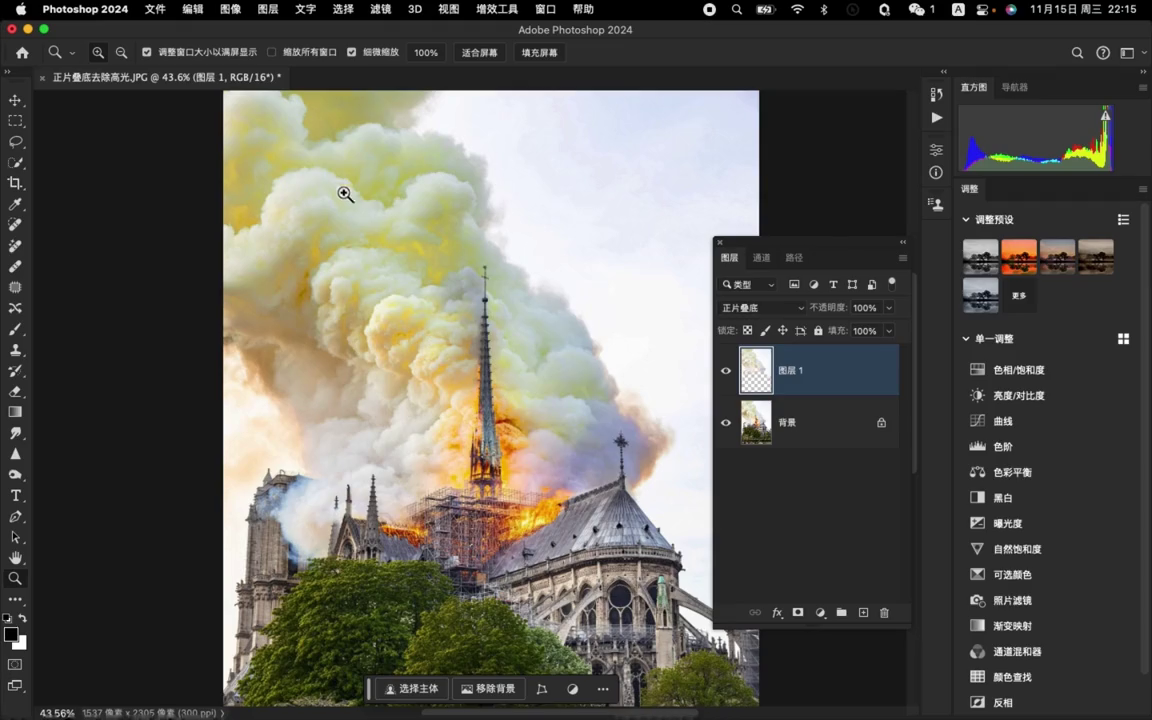Select the Crop tool

pyautogui.click(x=15, y=183)
